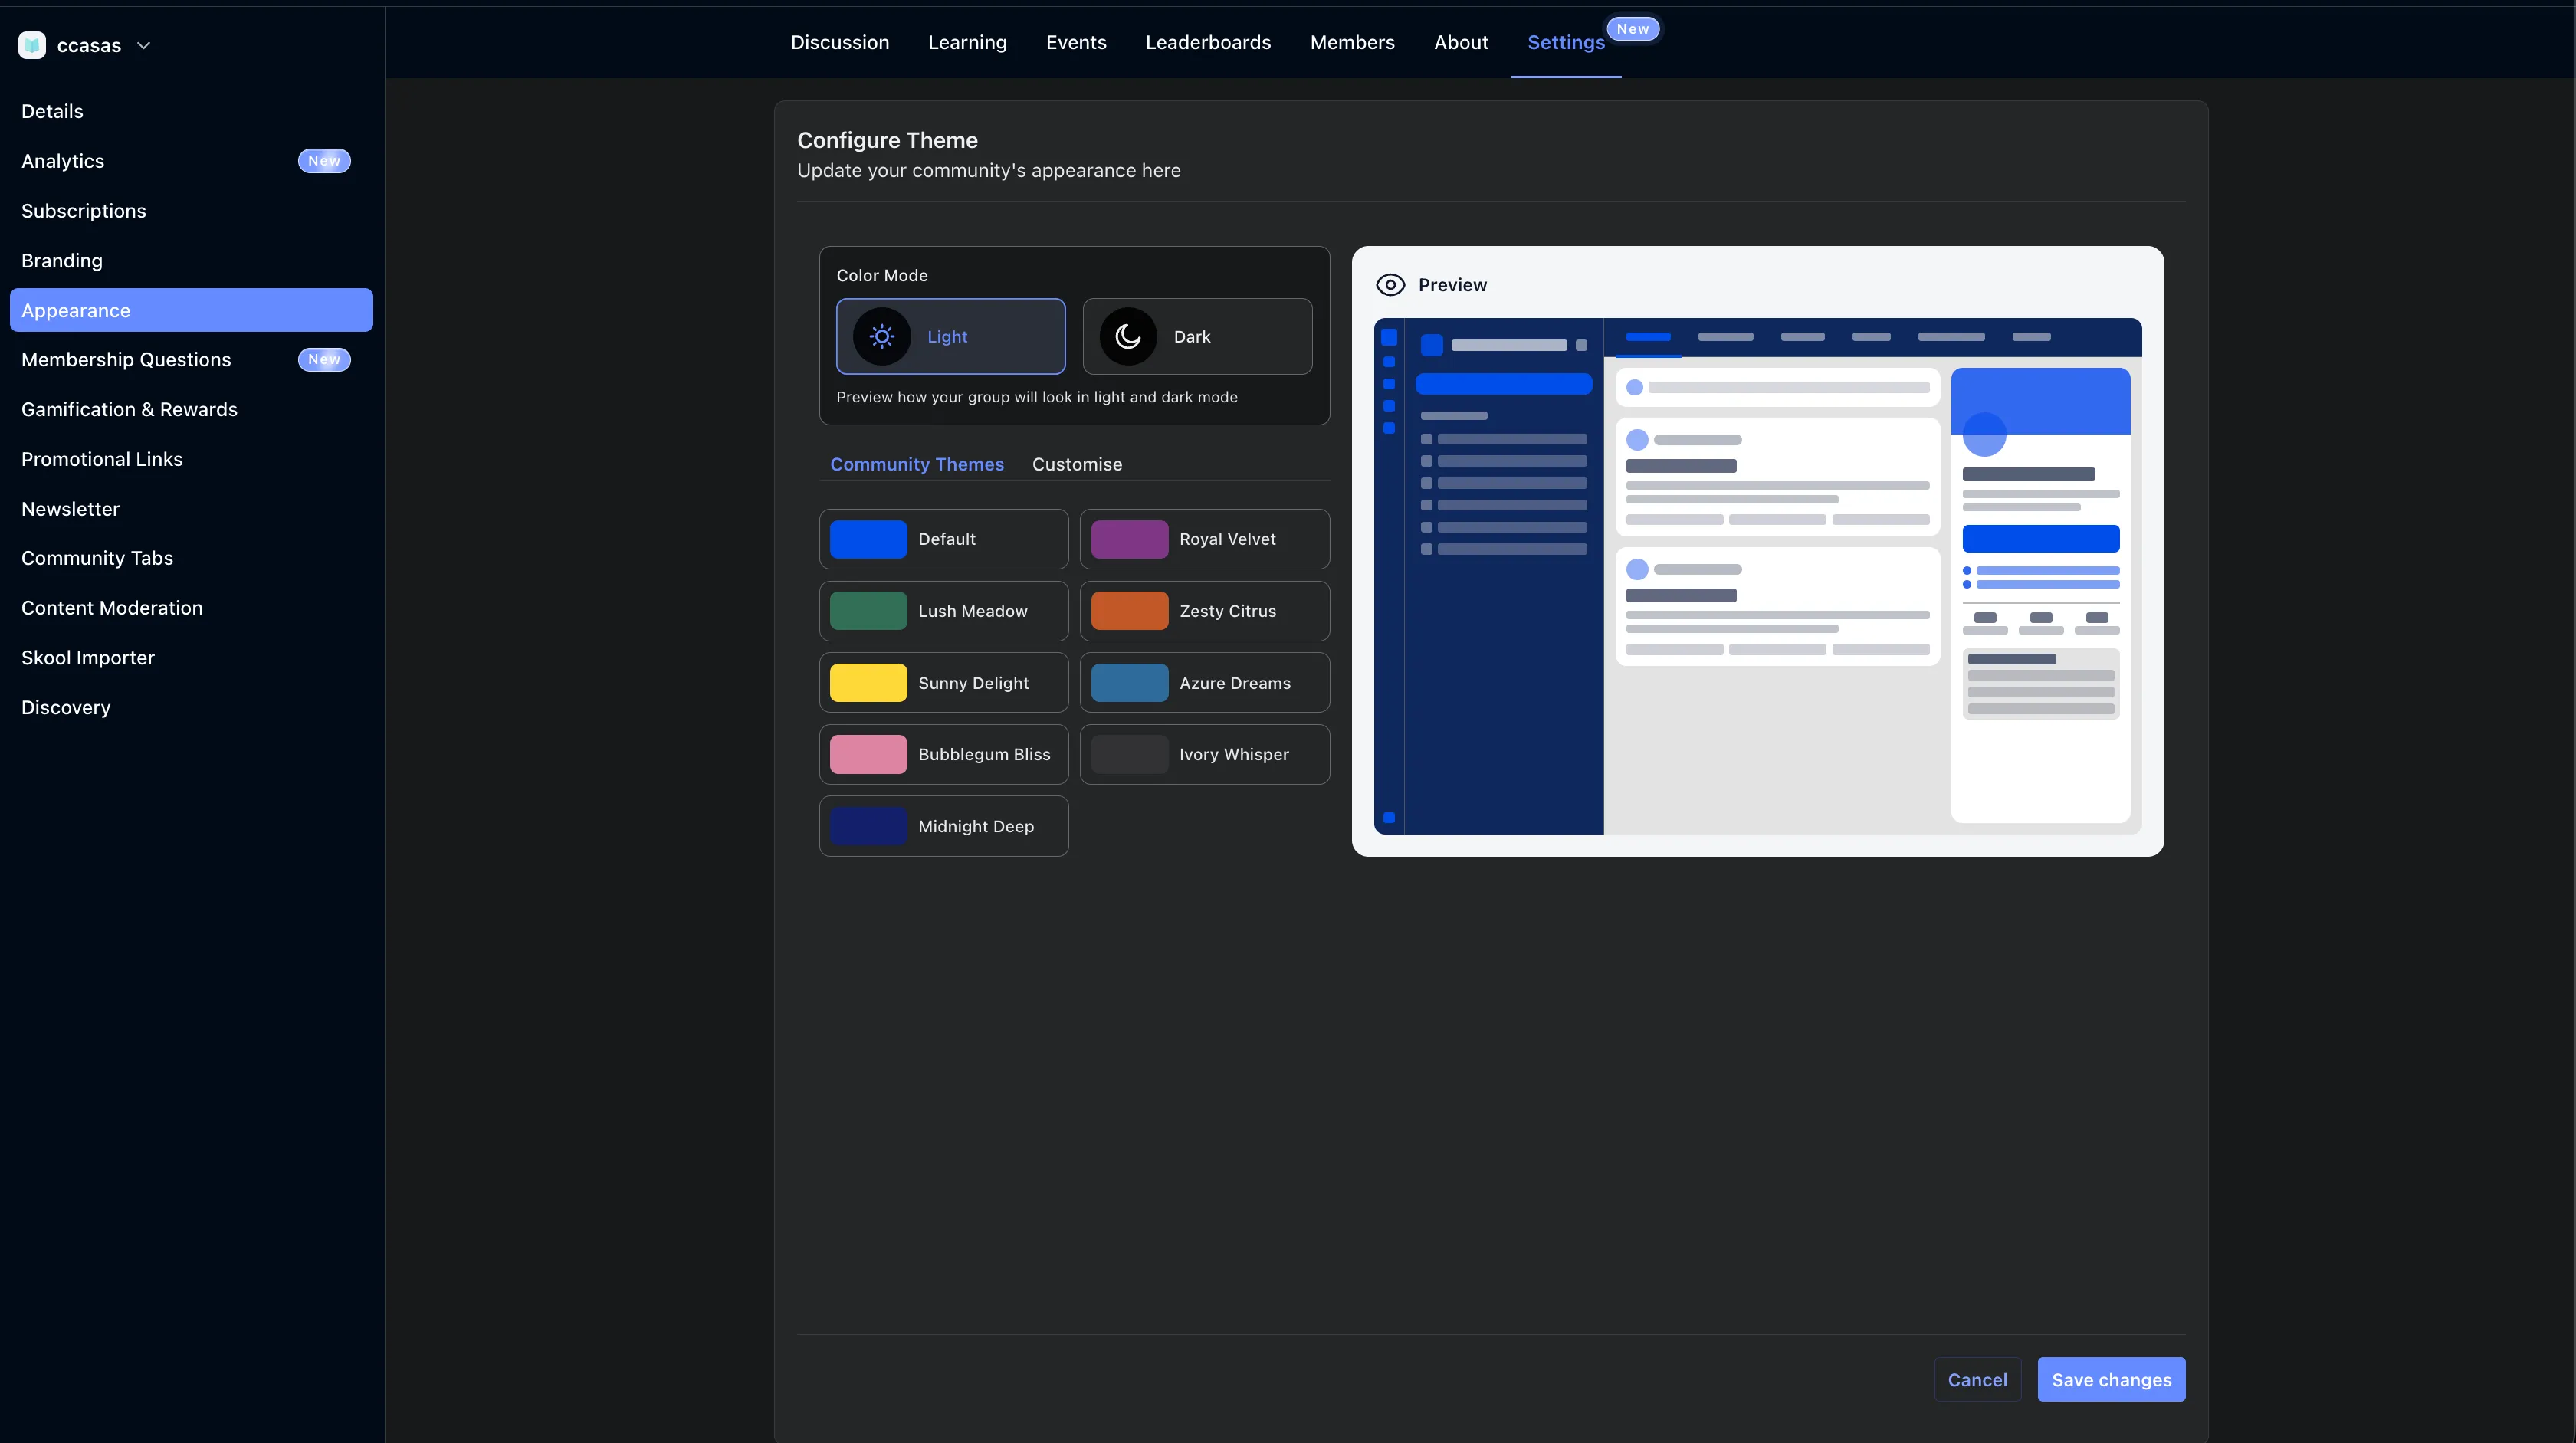The height and width of the screenshot is (1443, 2576).
Task: Open Newsletter settings
Action: [191, 509]
